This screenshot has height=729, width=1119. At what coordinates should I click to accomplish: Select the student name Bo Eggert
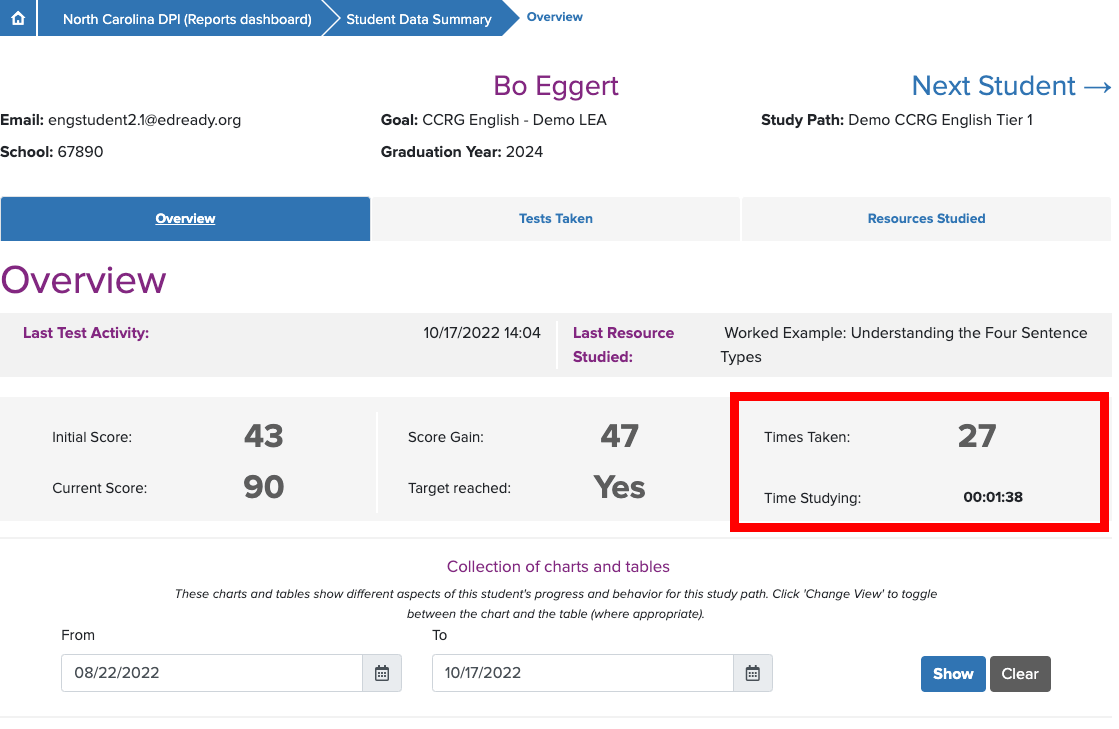point(555,86)
